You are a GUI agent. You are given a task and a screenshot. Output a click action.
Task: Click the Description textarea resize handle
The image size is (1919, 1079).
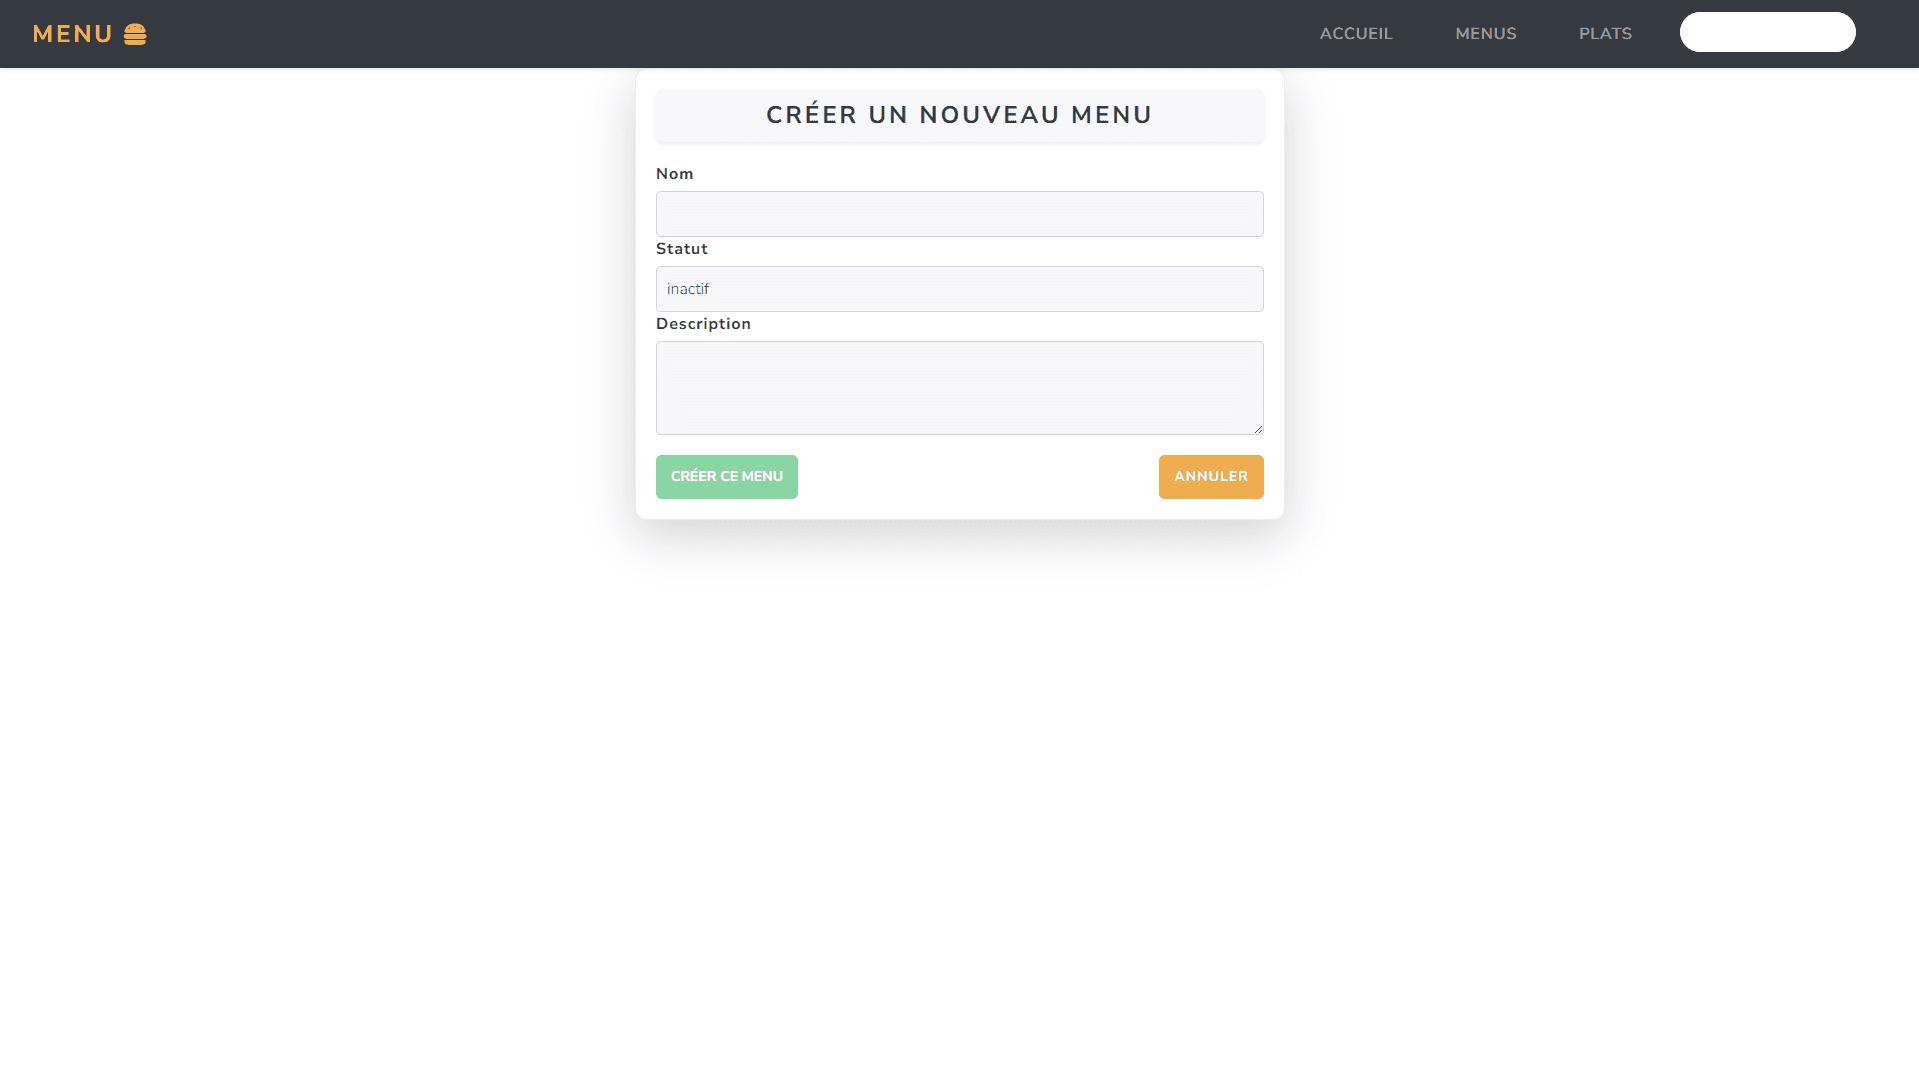click(x=1257, y=427)
